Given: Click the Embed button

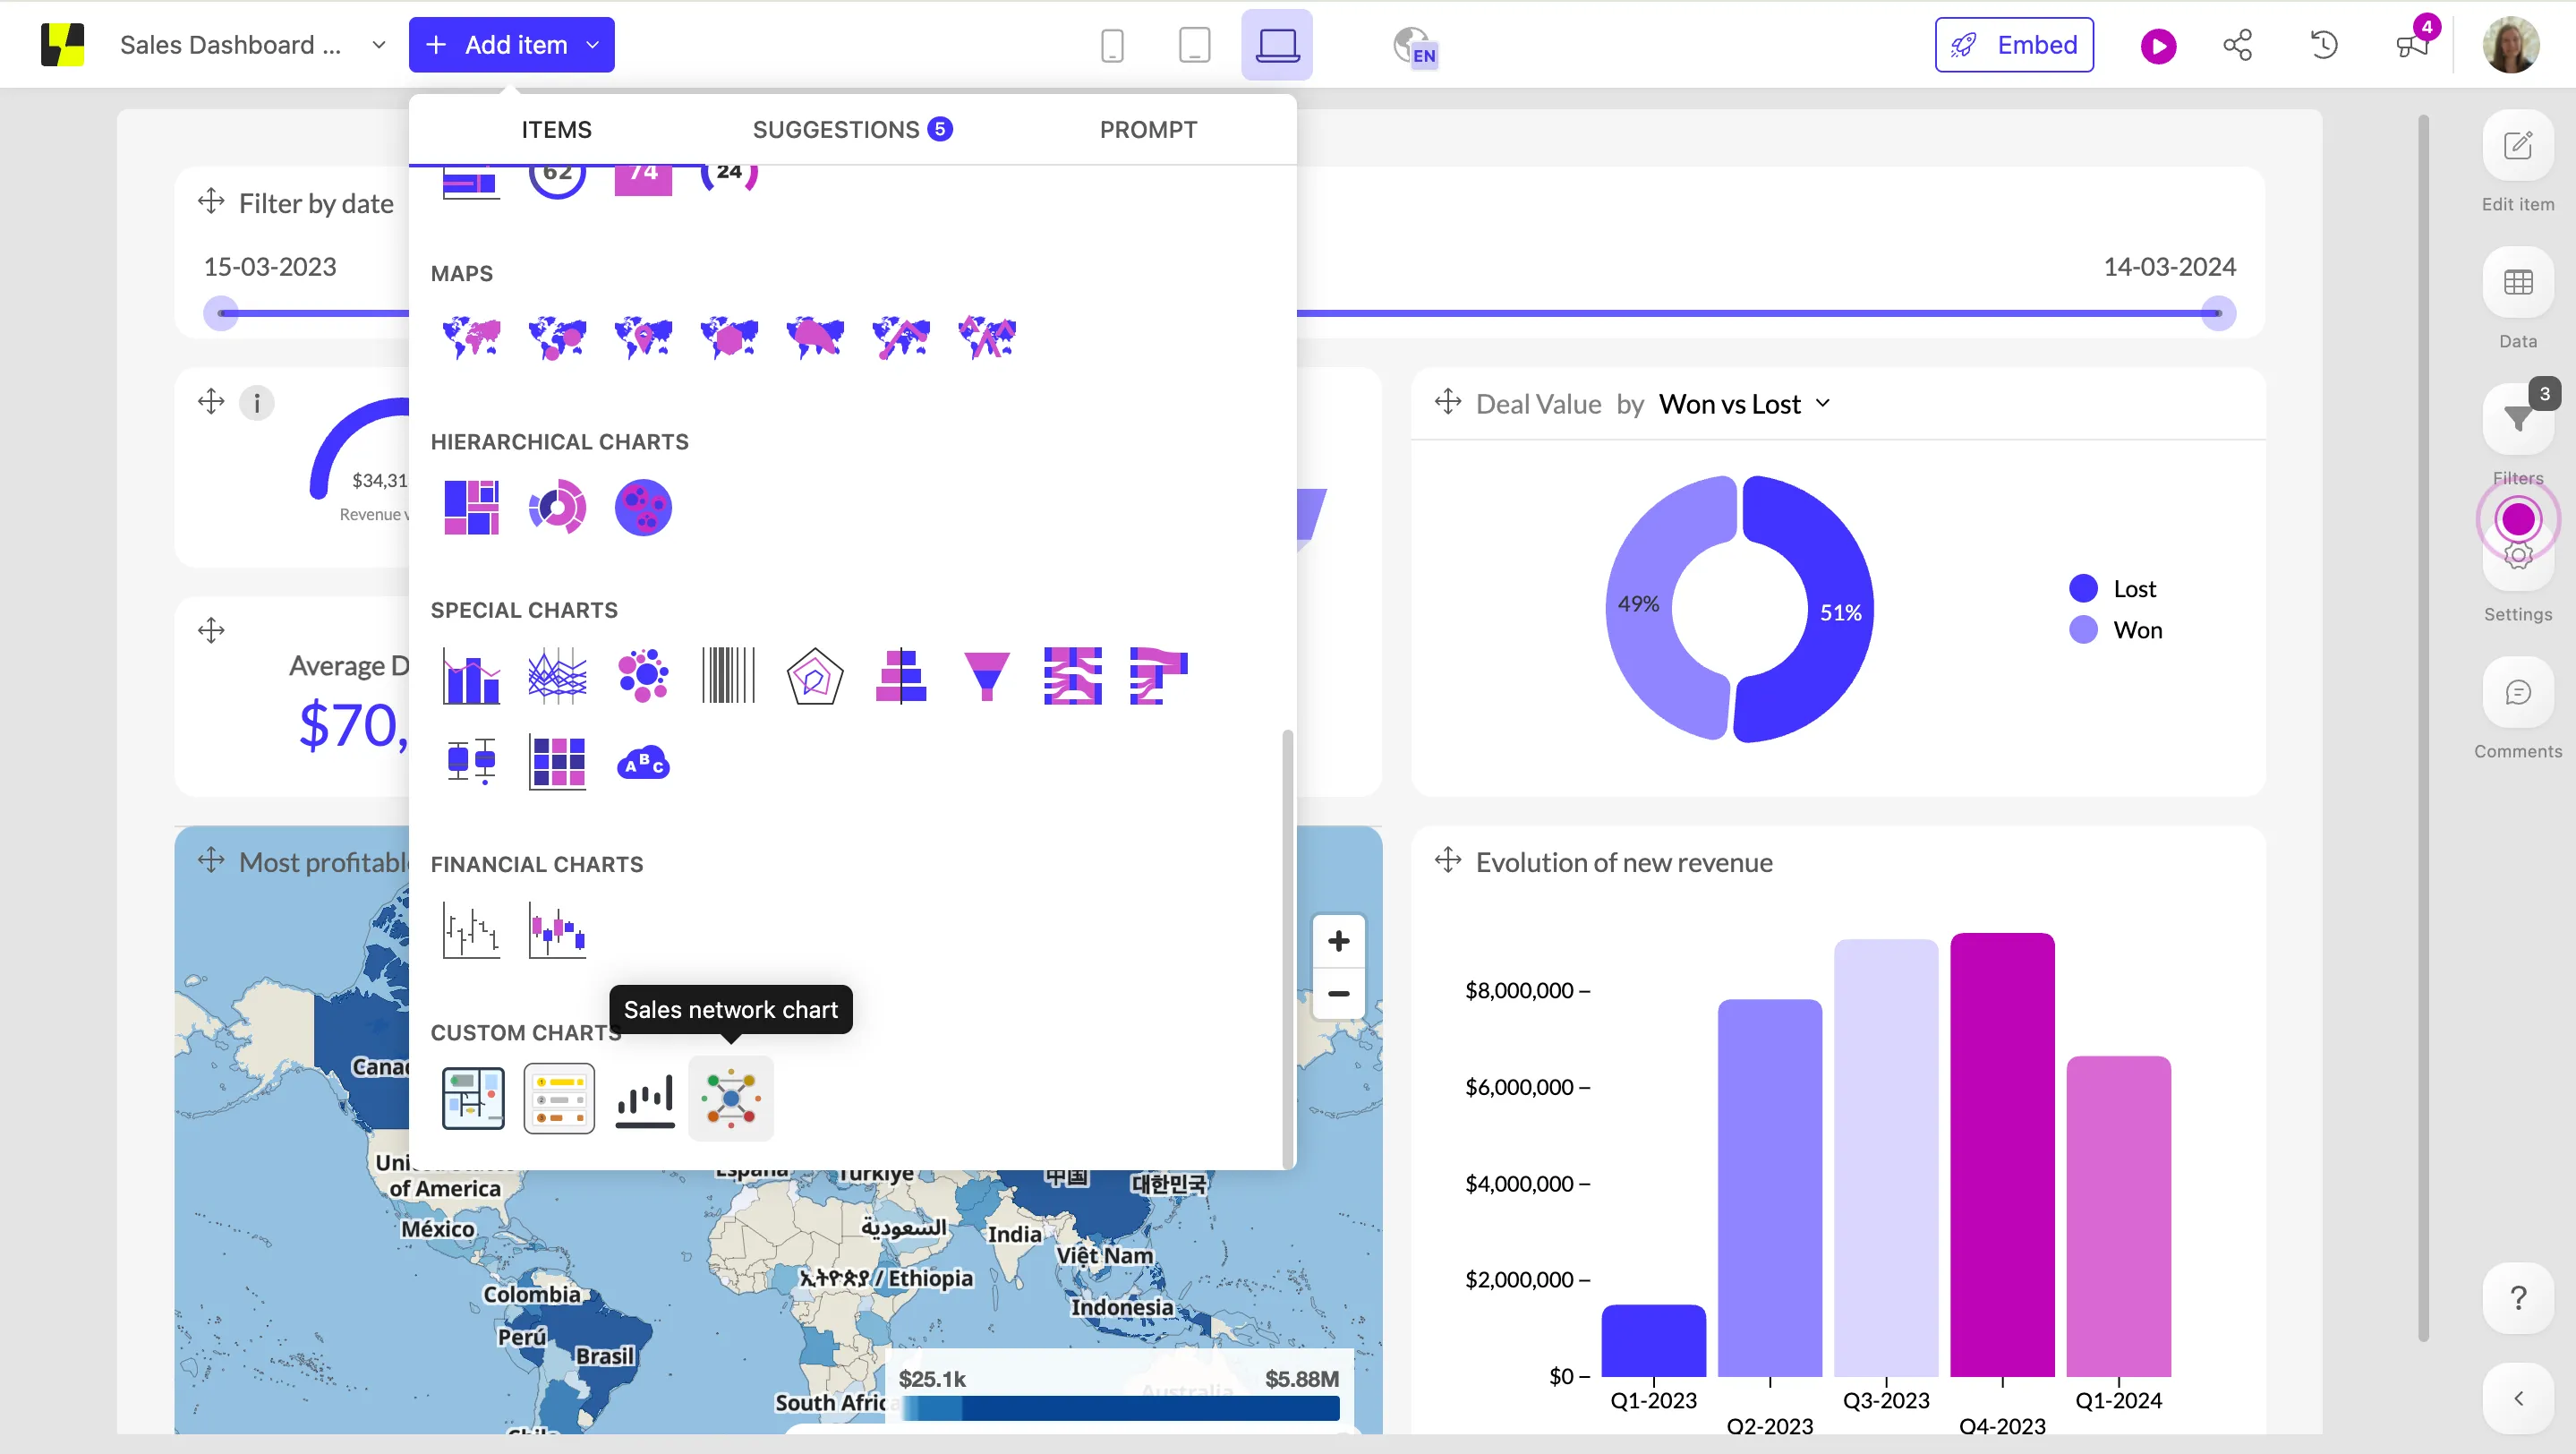Looking at the screenshot, I should (2014, 45).
